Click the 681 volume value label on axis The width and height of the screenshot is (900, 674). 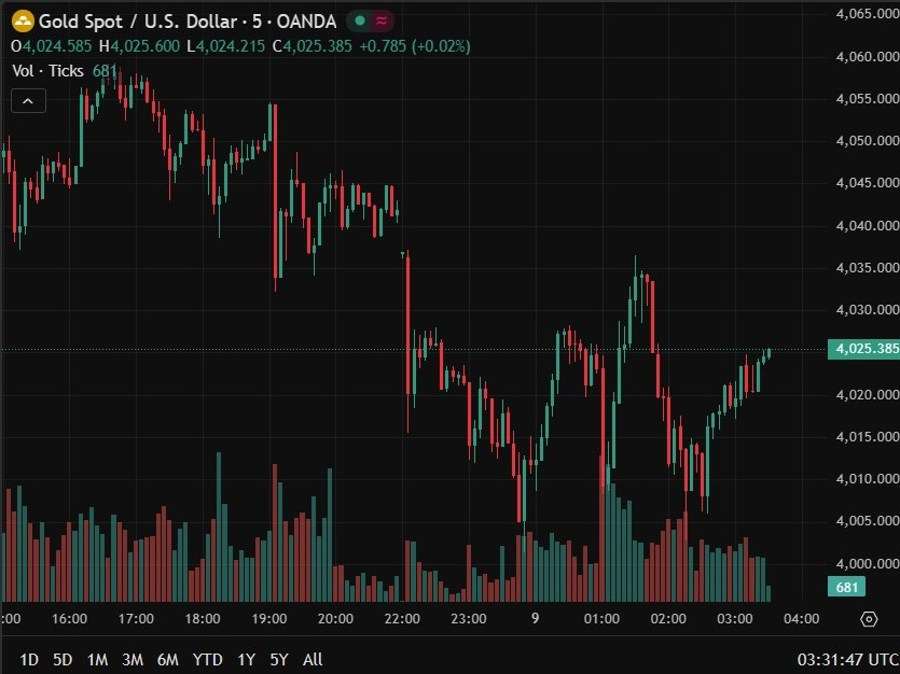pyautogui.click(x=846, y=587)
